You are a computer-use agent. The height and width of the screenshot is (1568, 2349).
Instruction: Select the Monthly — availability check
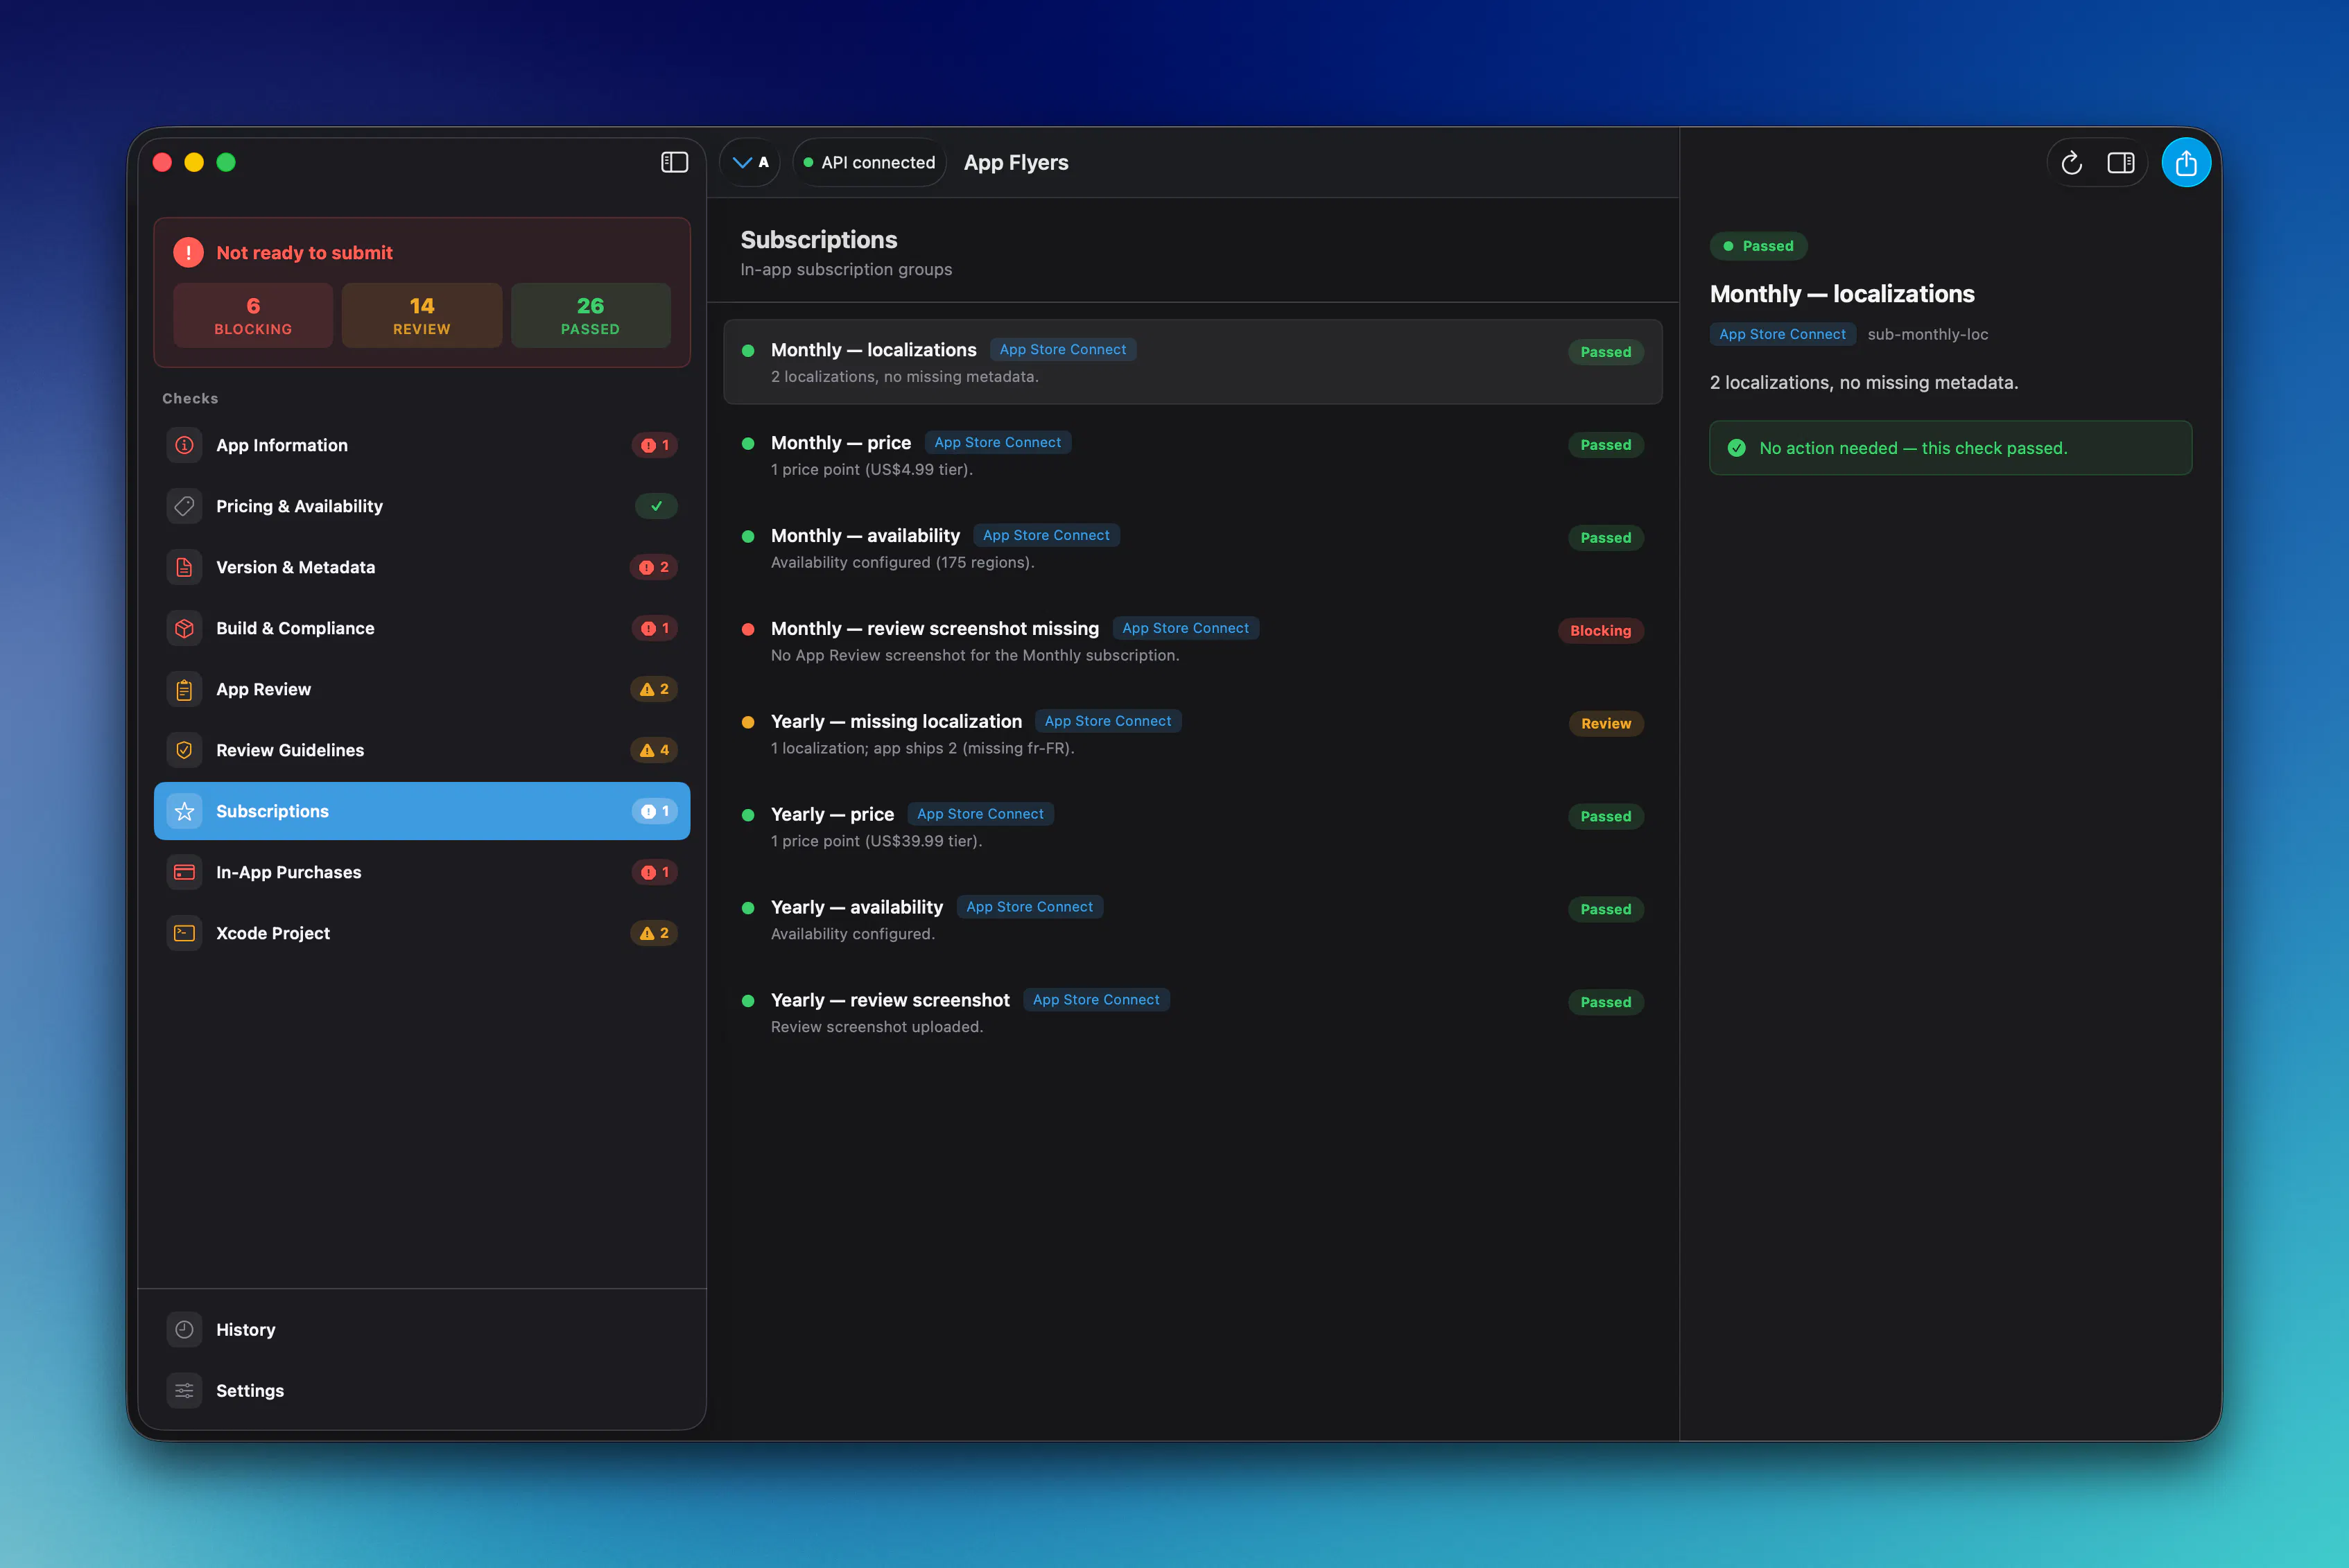(x=1192, y=548)
